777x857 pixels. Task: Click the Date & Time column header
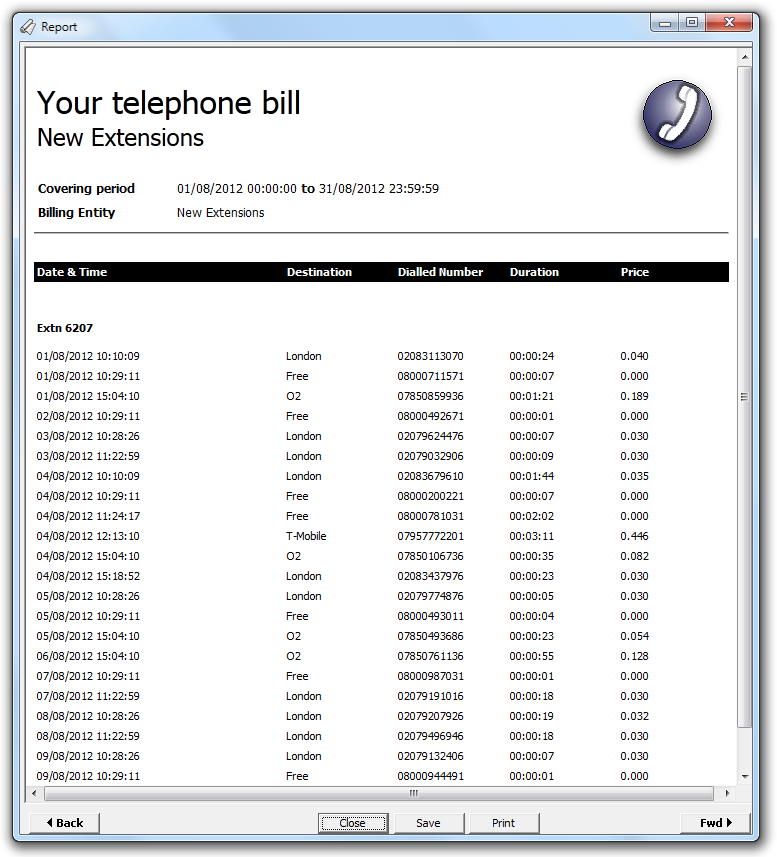coord(72,272)
